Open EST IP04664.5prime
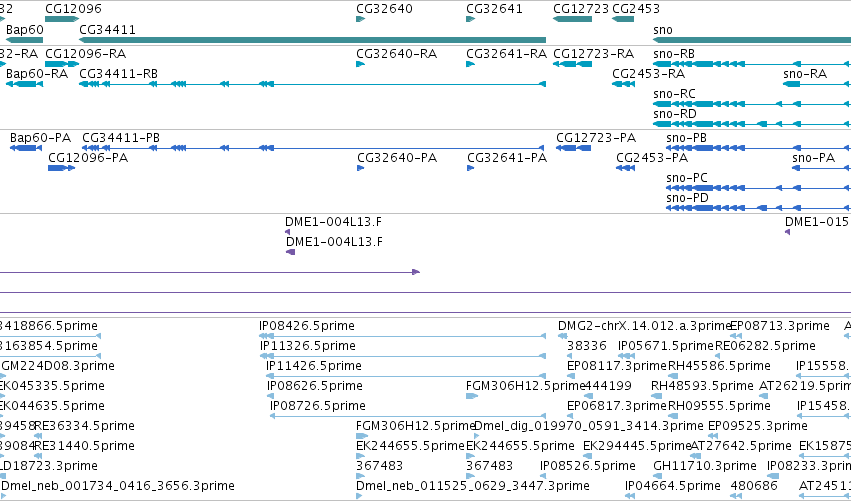This screenshot has width=851, height=501. point(673,485)
